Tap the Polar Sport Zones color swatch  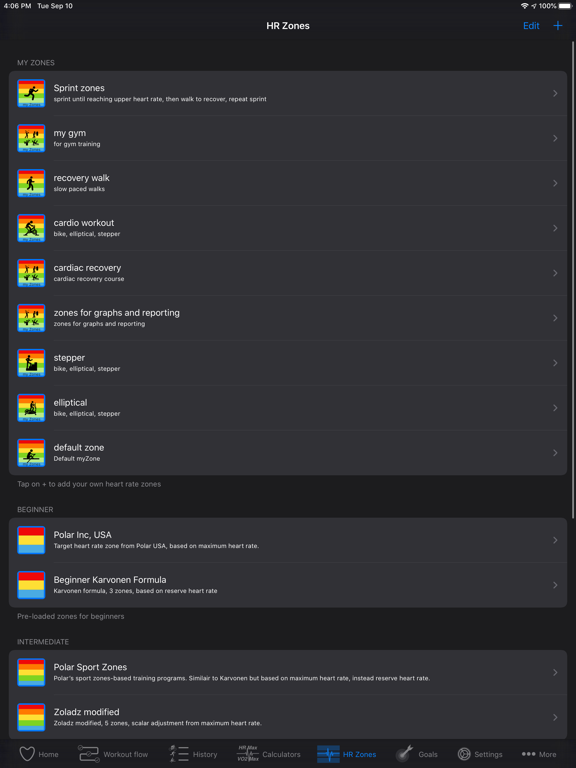point(31,672)
